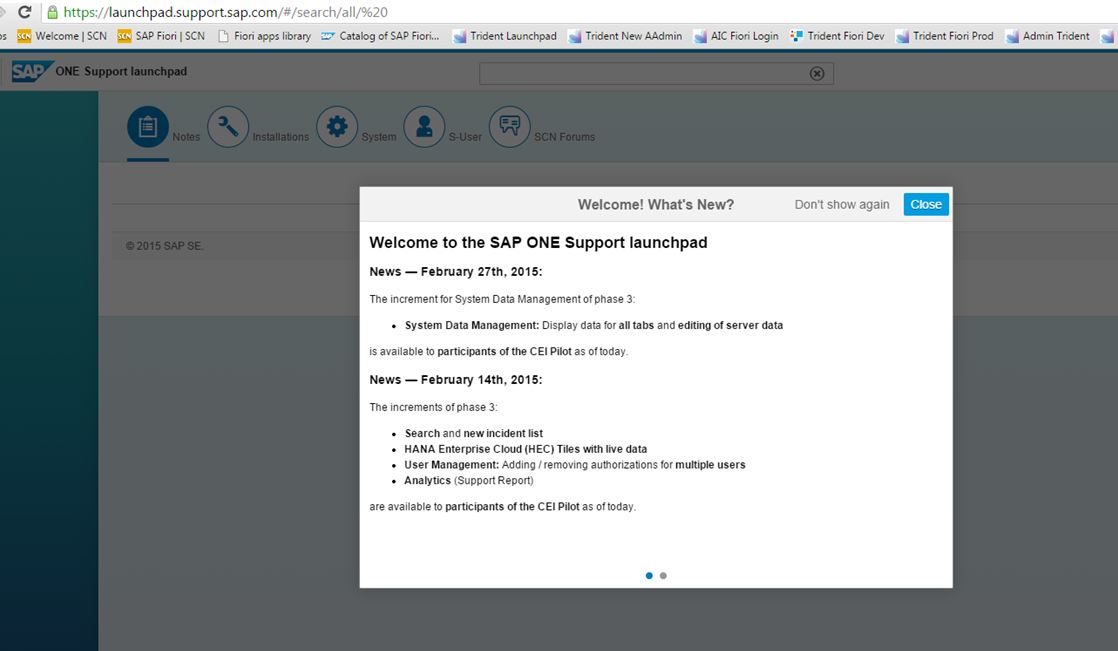Open the Trident Fiori Prod bookmark
Viewport: 1118px width, 651px height.
tap(945, 36)
